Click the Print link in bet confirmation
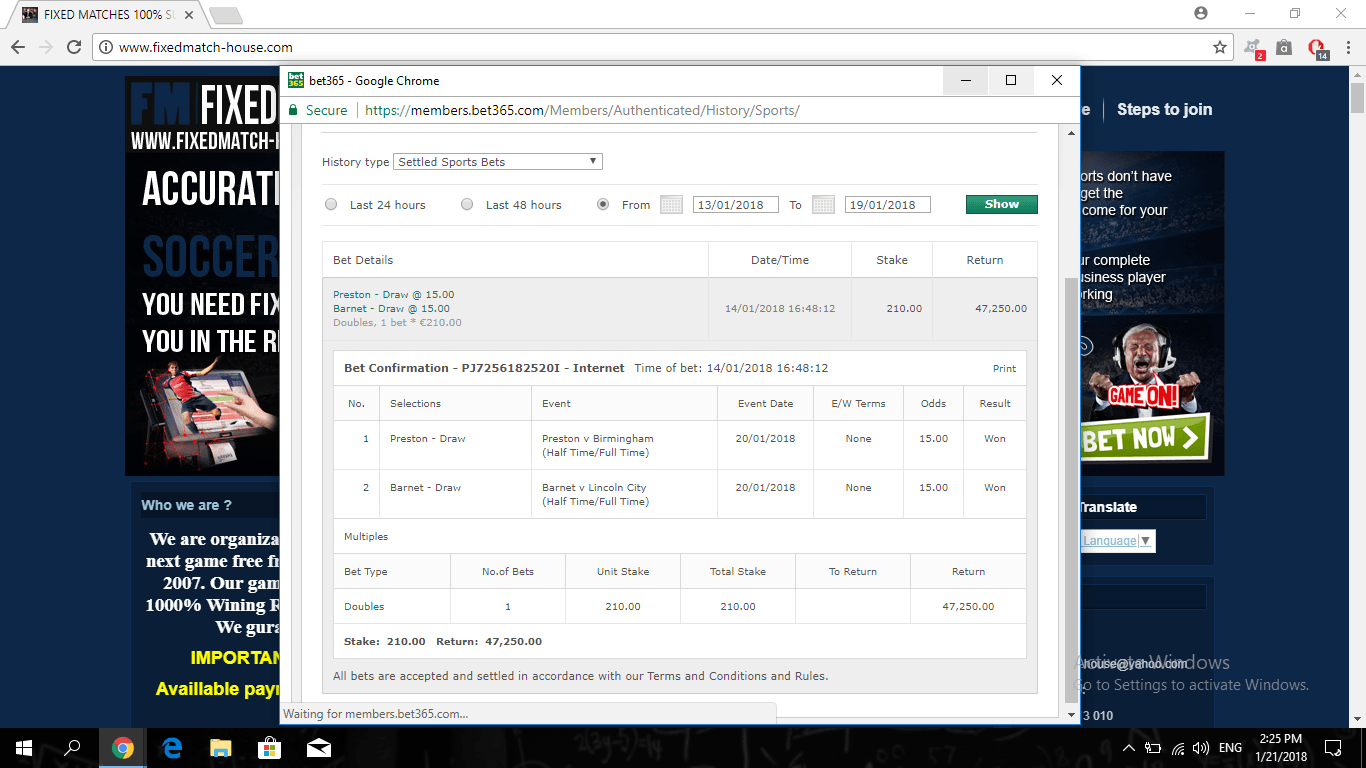 (x=1004, y=369)
